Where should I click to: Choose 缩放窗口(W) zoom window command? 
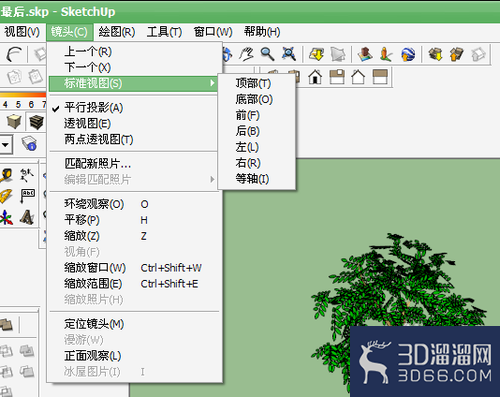pyautogui.click(x=133, y=268)
